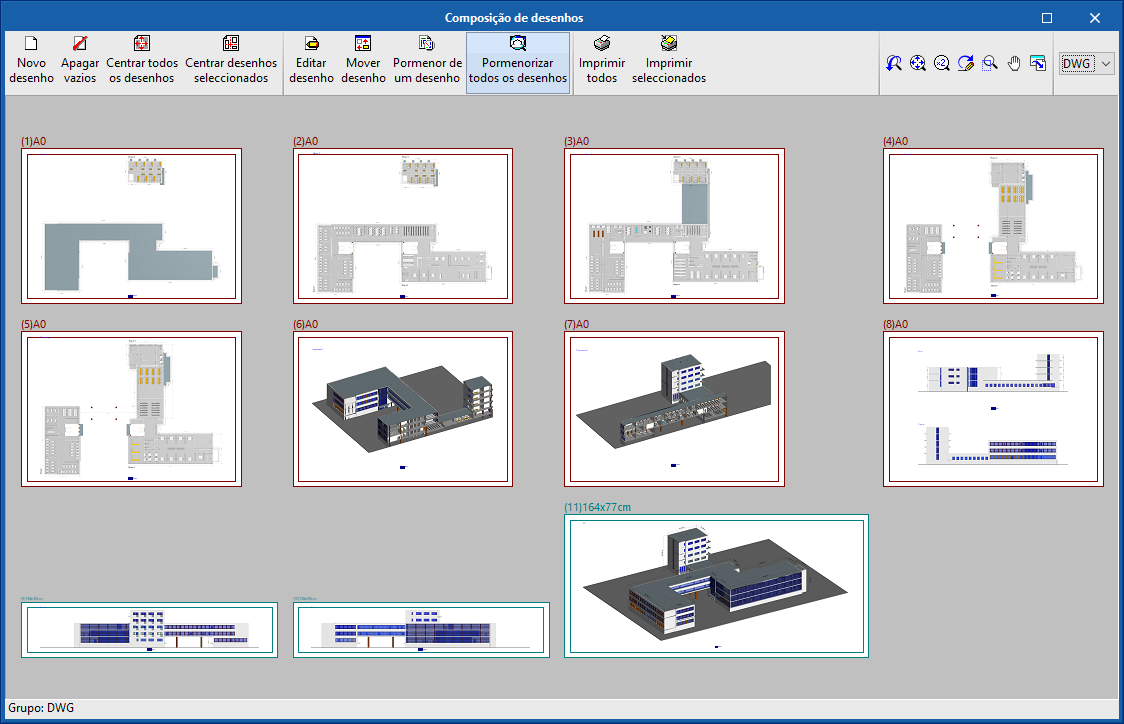The height and width of the screenshot is (724, 1124).
Task: Open the Editar desenho tool
Action: pyautogui.click(x=311, y=62)
